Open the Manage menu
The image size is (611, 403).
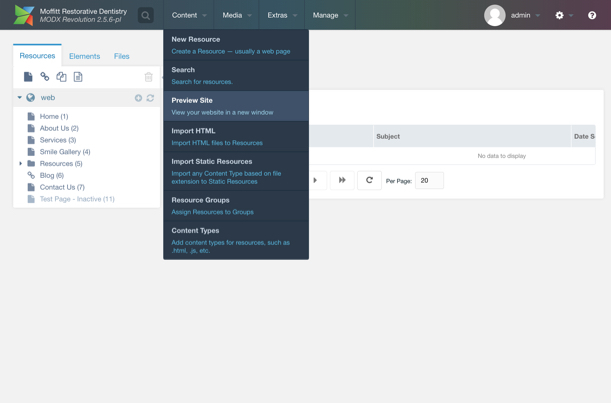(330, 15)
